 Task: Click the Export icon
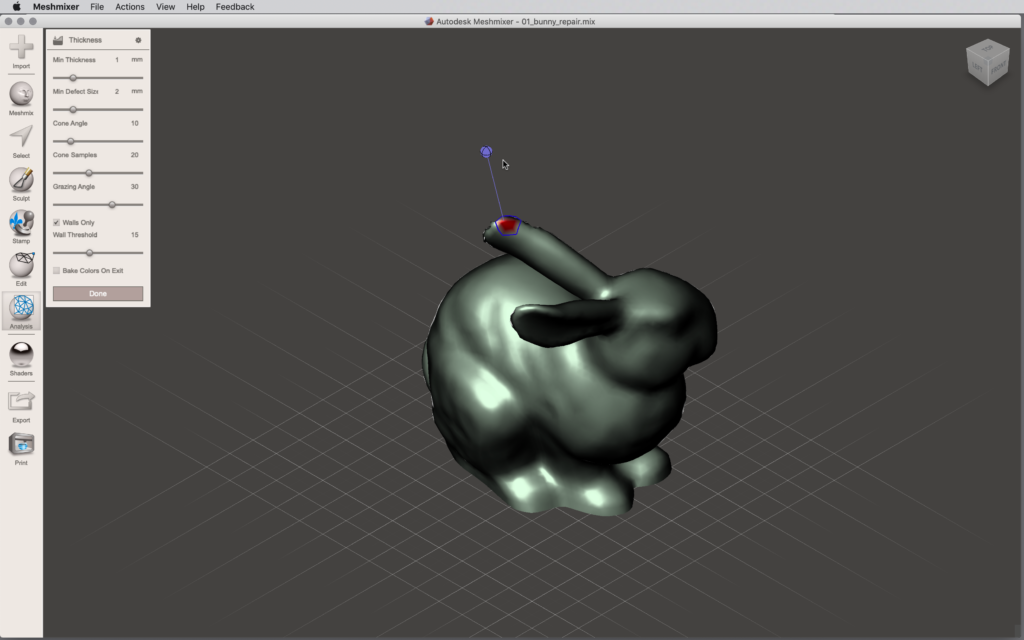point(21,402)
